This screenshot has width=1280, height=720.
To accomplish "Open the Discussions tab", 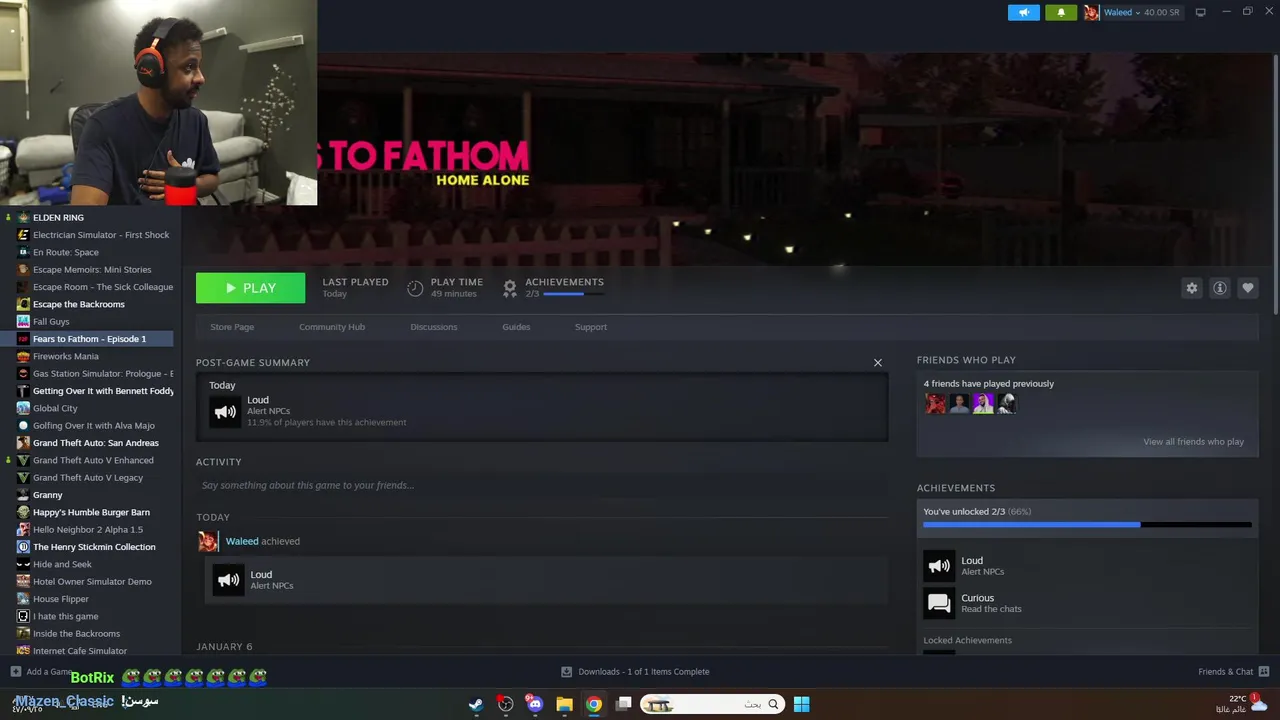I will click(x=434, y=327).
